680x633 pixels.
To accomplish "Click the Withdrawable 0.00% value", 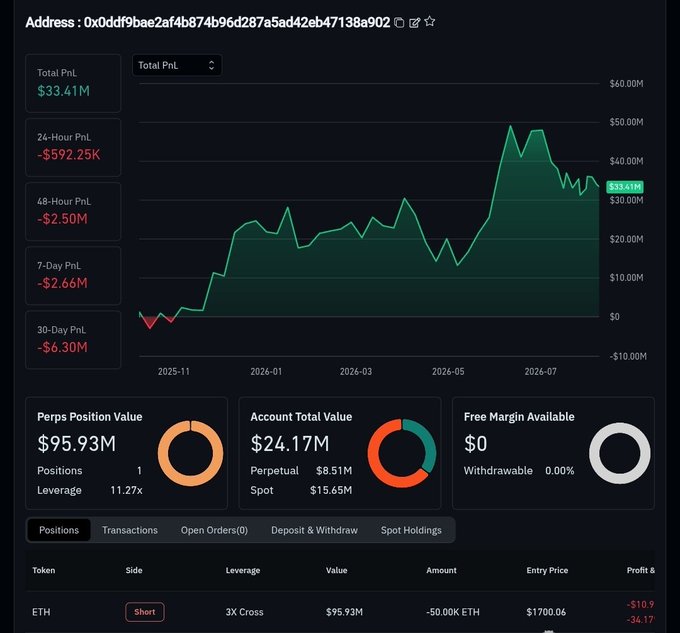I will tap(559, 470).
